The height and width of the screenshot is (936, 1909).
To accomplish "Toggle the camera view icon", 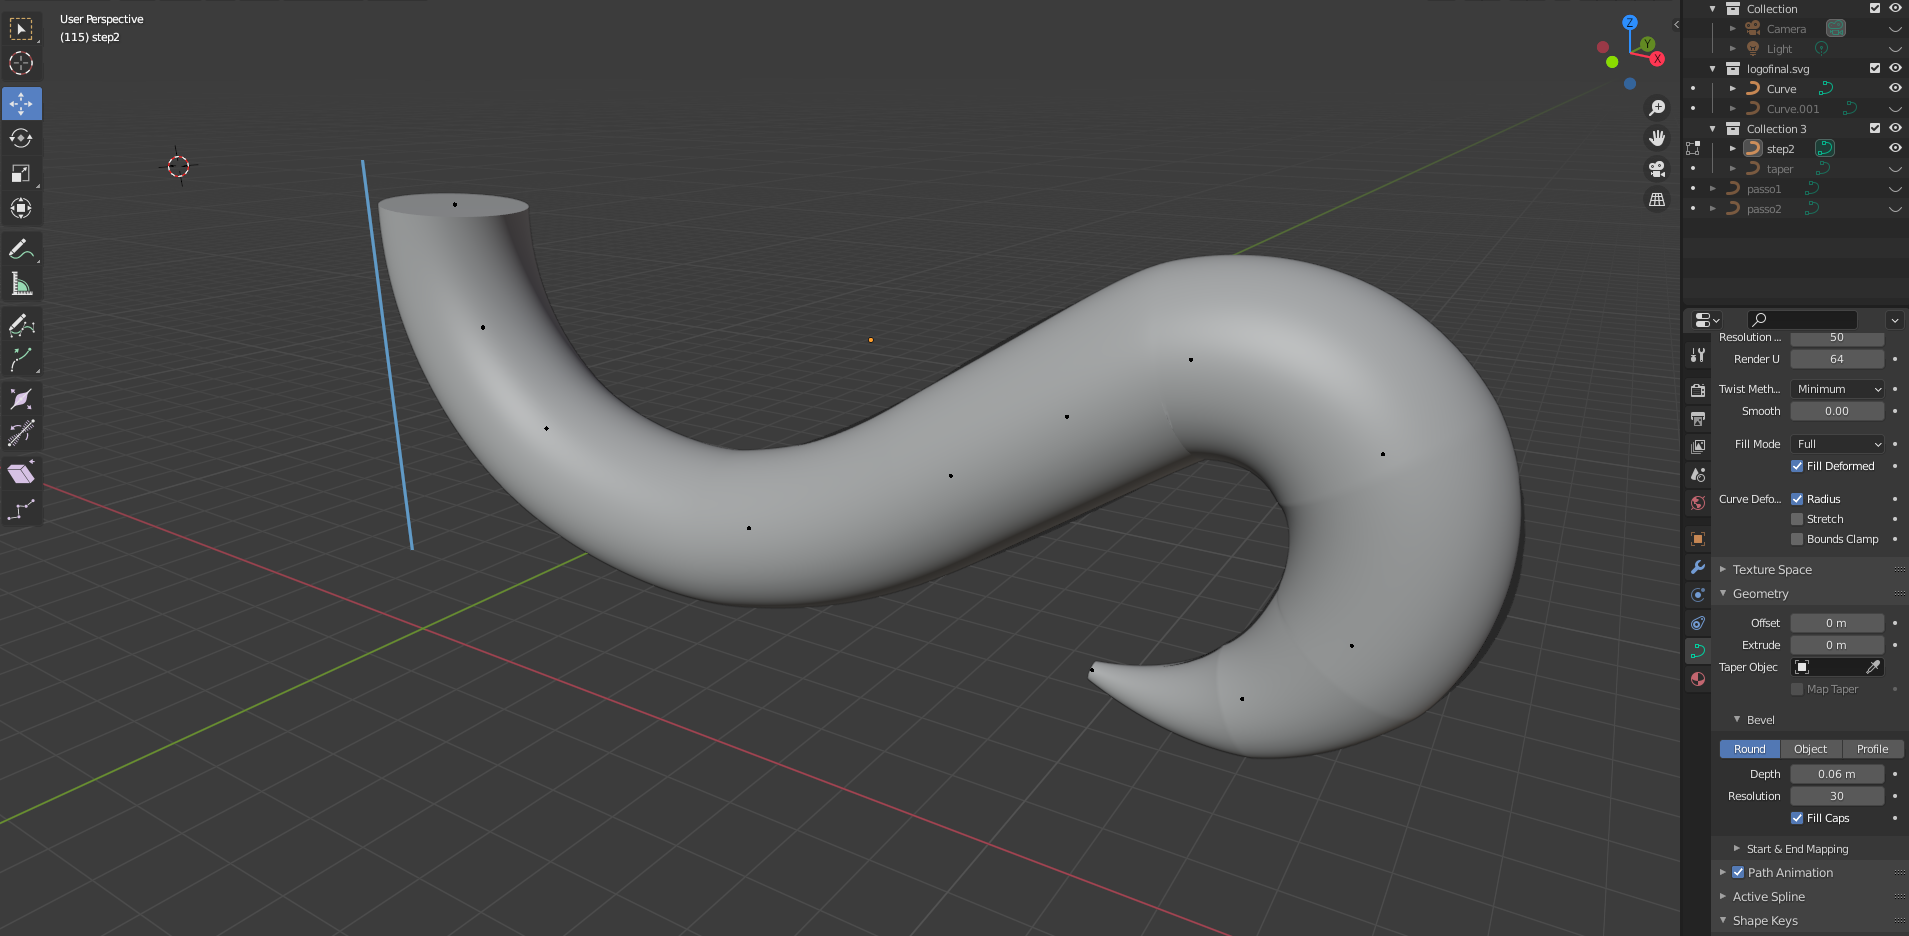I will tap(1657, 169).
